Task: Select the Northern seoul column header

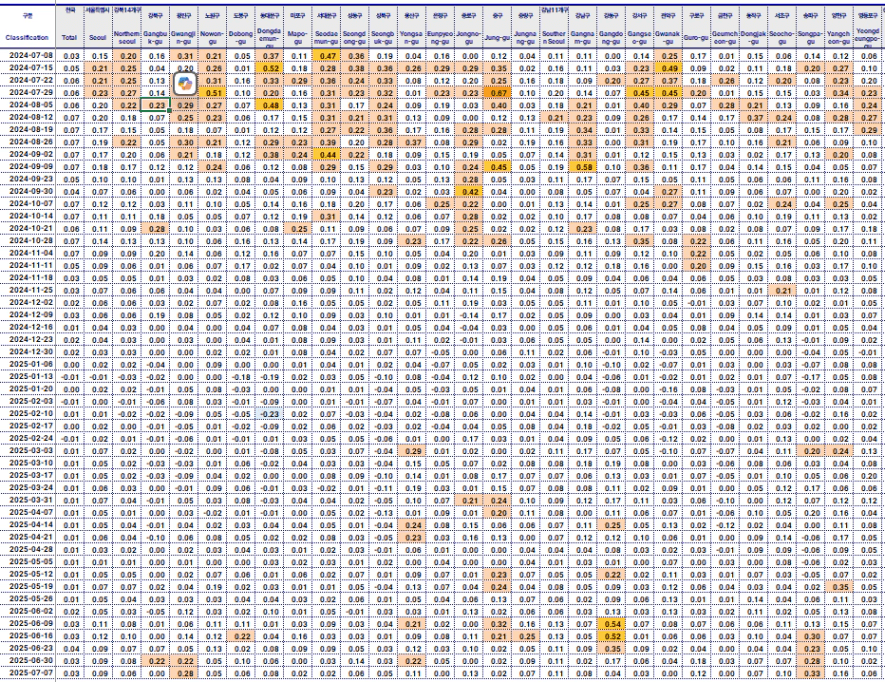Action: [x=126, y=38]
